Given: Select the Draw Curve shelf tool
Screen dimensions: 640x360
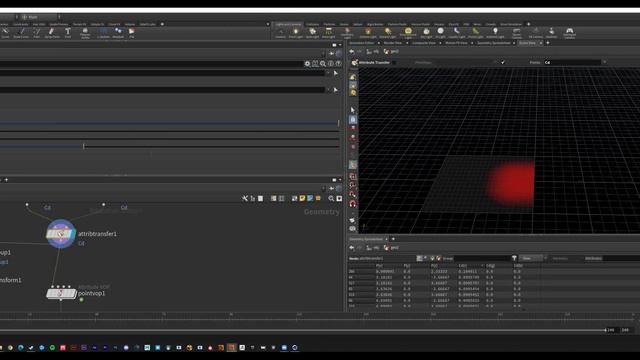Looking at the screenshot, I should [21, 33].
